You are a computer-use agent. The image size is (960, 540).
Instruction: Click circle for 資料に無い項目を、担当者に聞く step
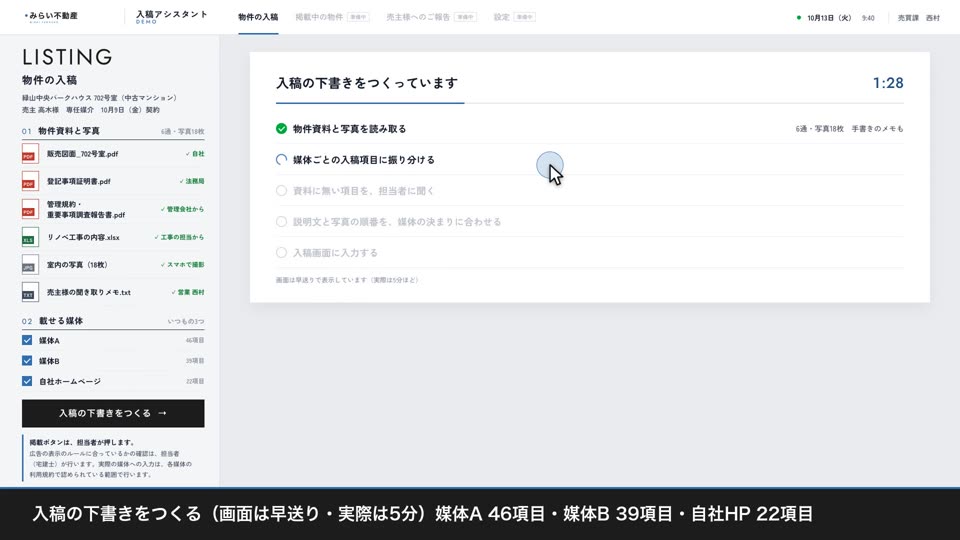tap(281, 190)
